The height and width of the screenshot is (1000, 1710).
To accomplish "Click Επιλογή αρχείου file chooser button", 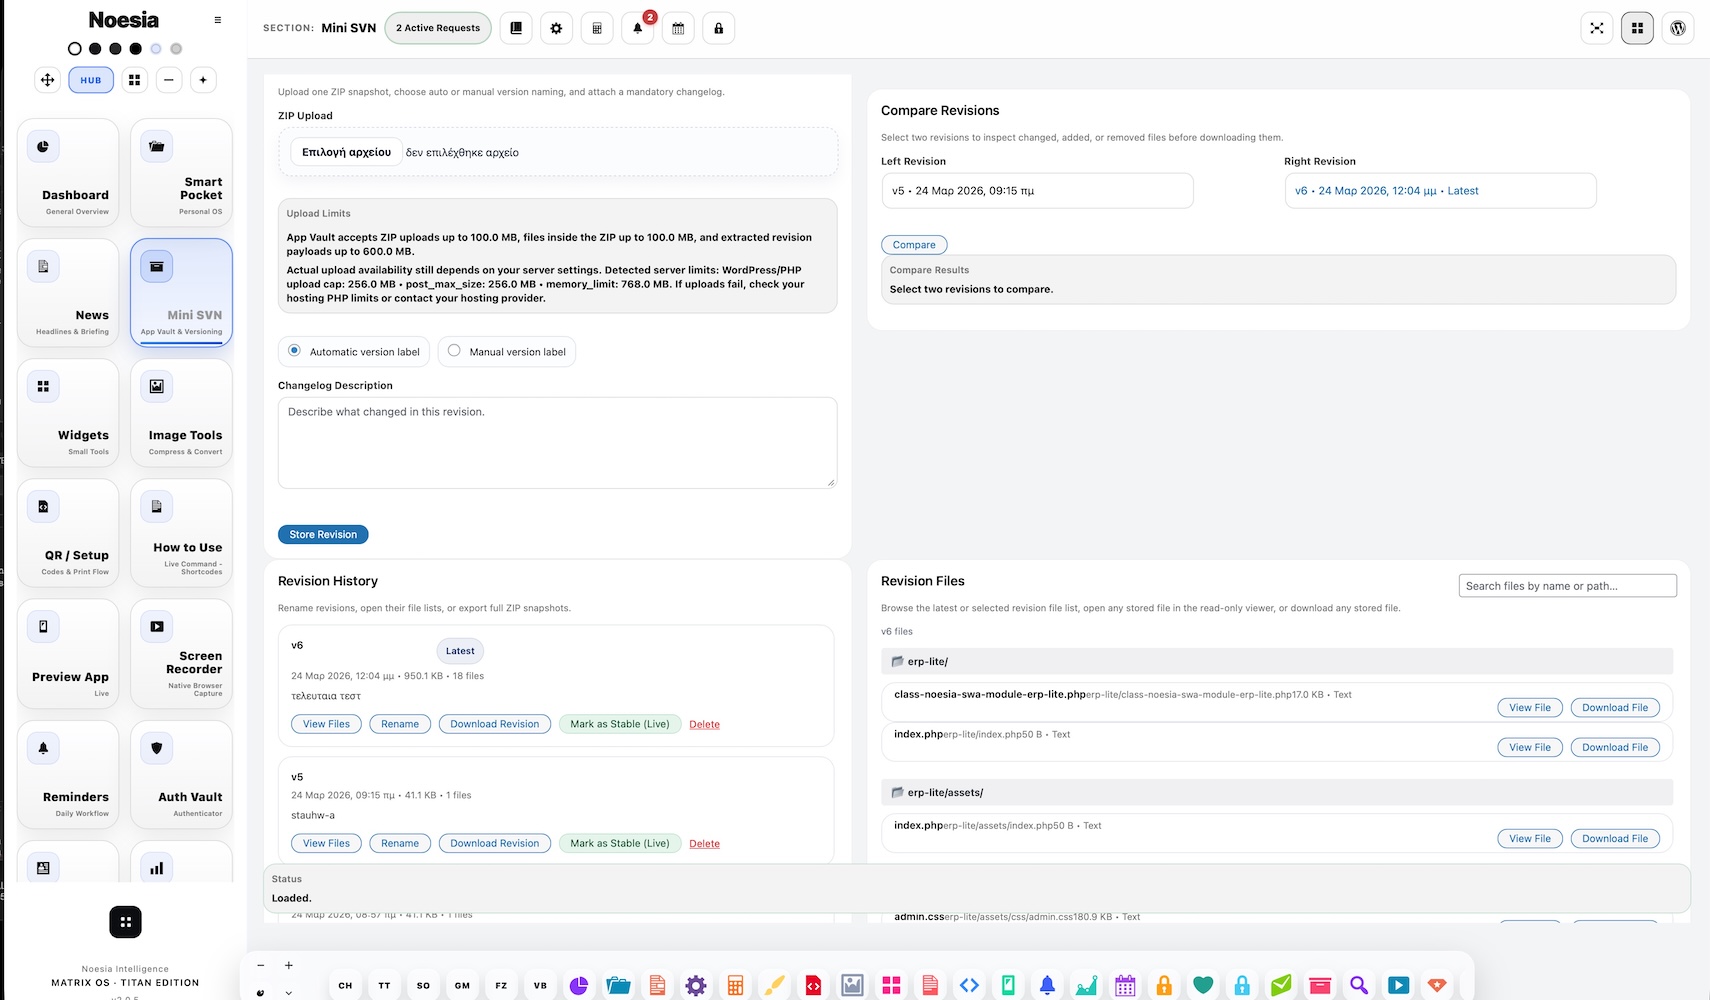I will tap(346, 152).
